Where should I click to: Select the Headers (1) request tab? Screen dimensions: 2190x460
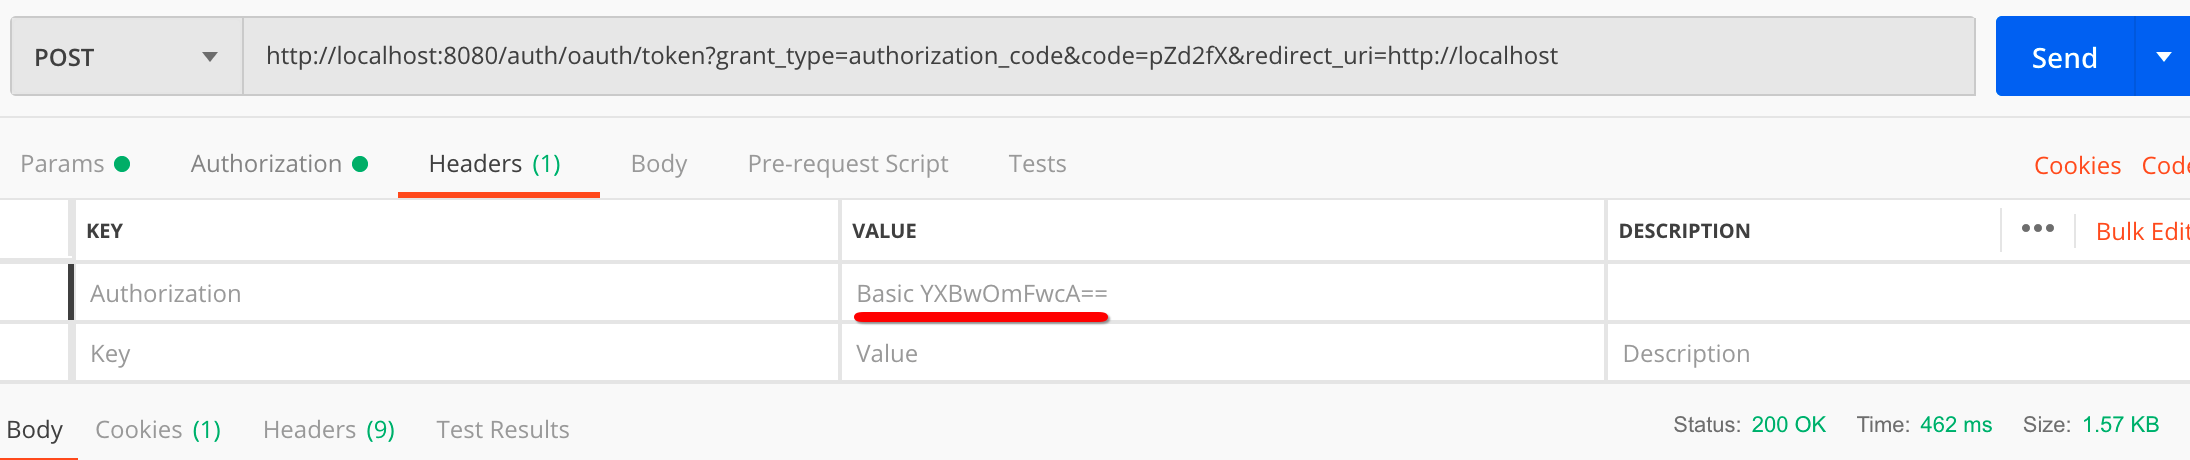pyautogui.click(x=495, y=164)
